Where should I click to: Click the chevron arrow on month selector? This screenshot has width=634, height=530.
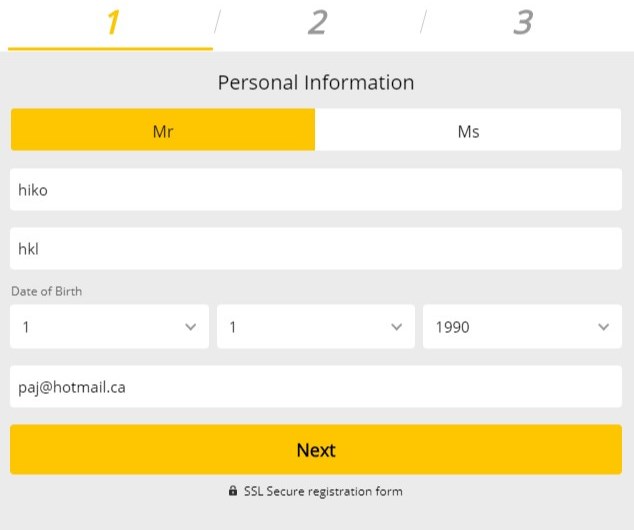pos(397,327)
